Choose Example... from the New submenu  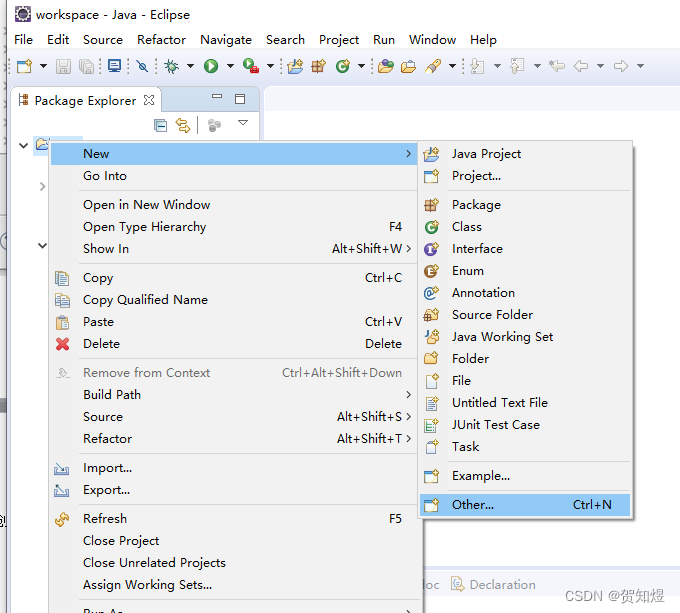point(525,476)
